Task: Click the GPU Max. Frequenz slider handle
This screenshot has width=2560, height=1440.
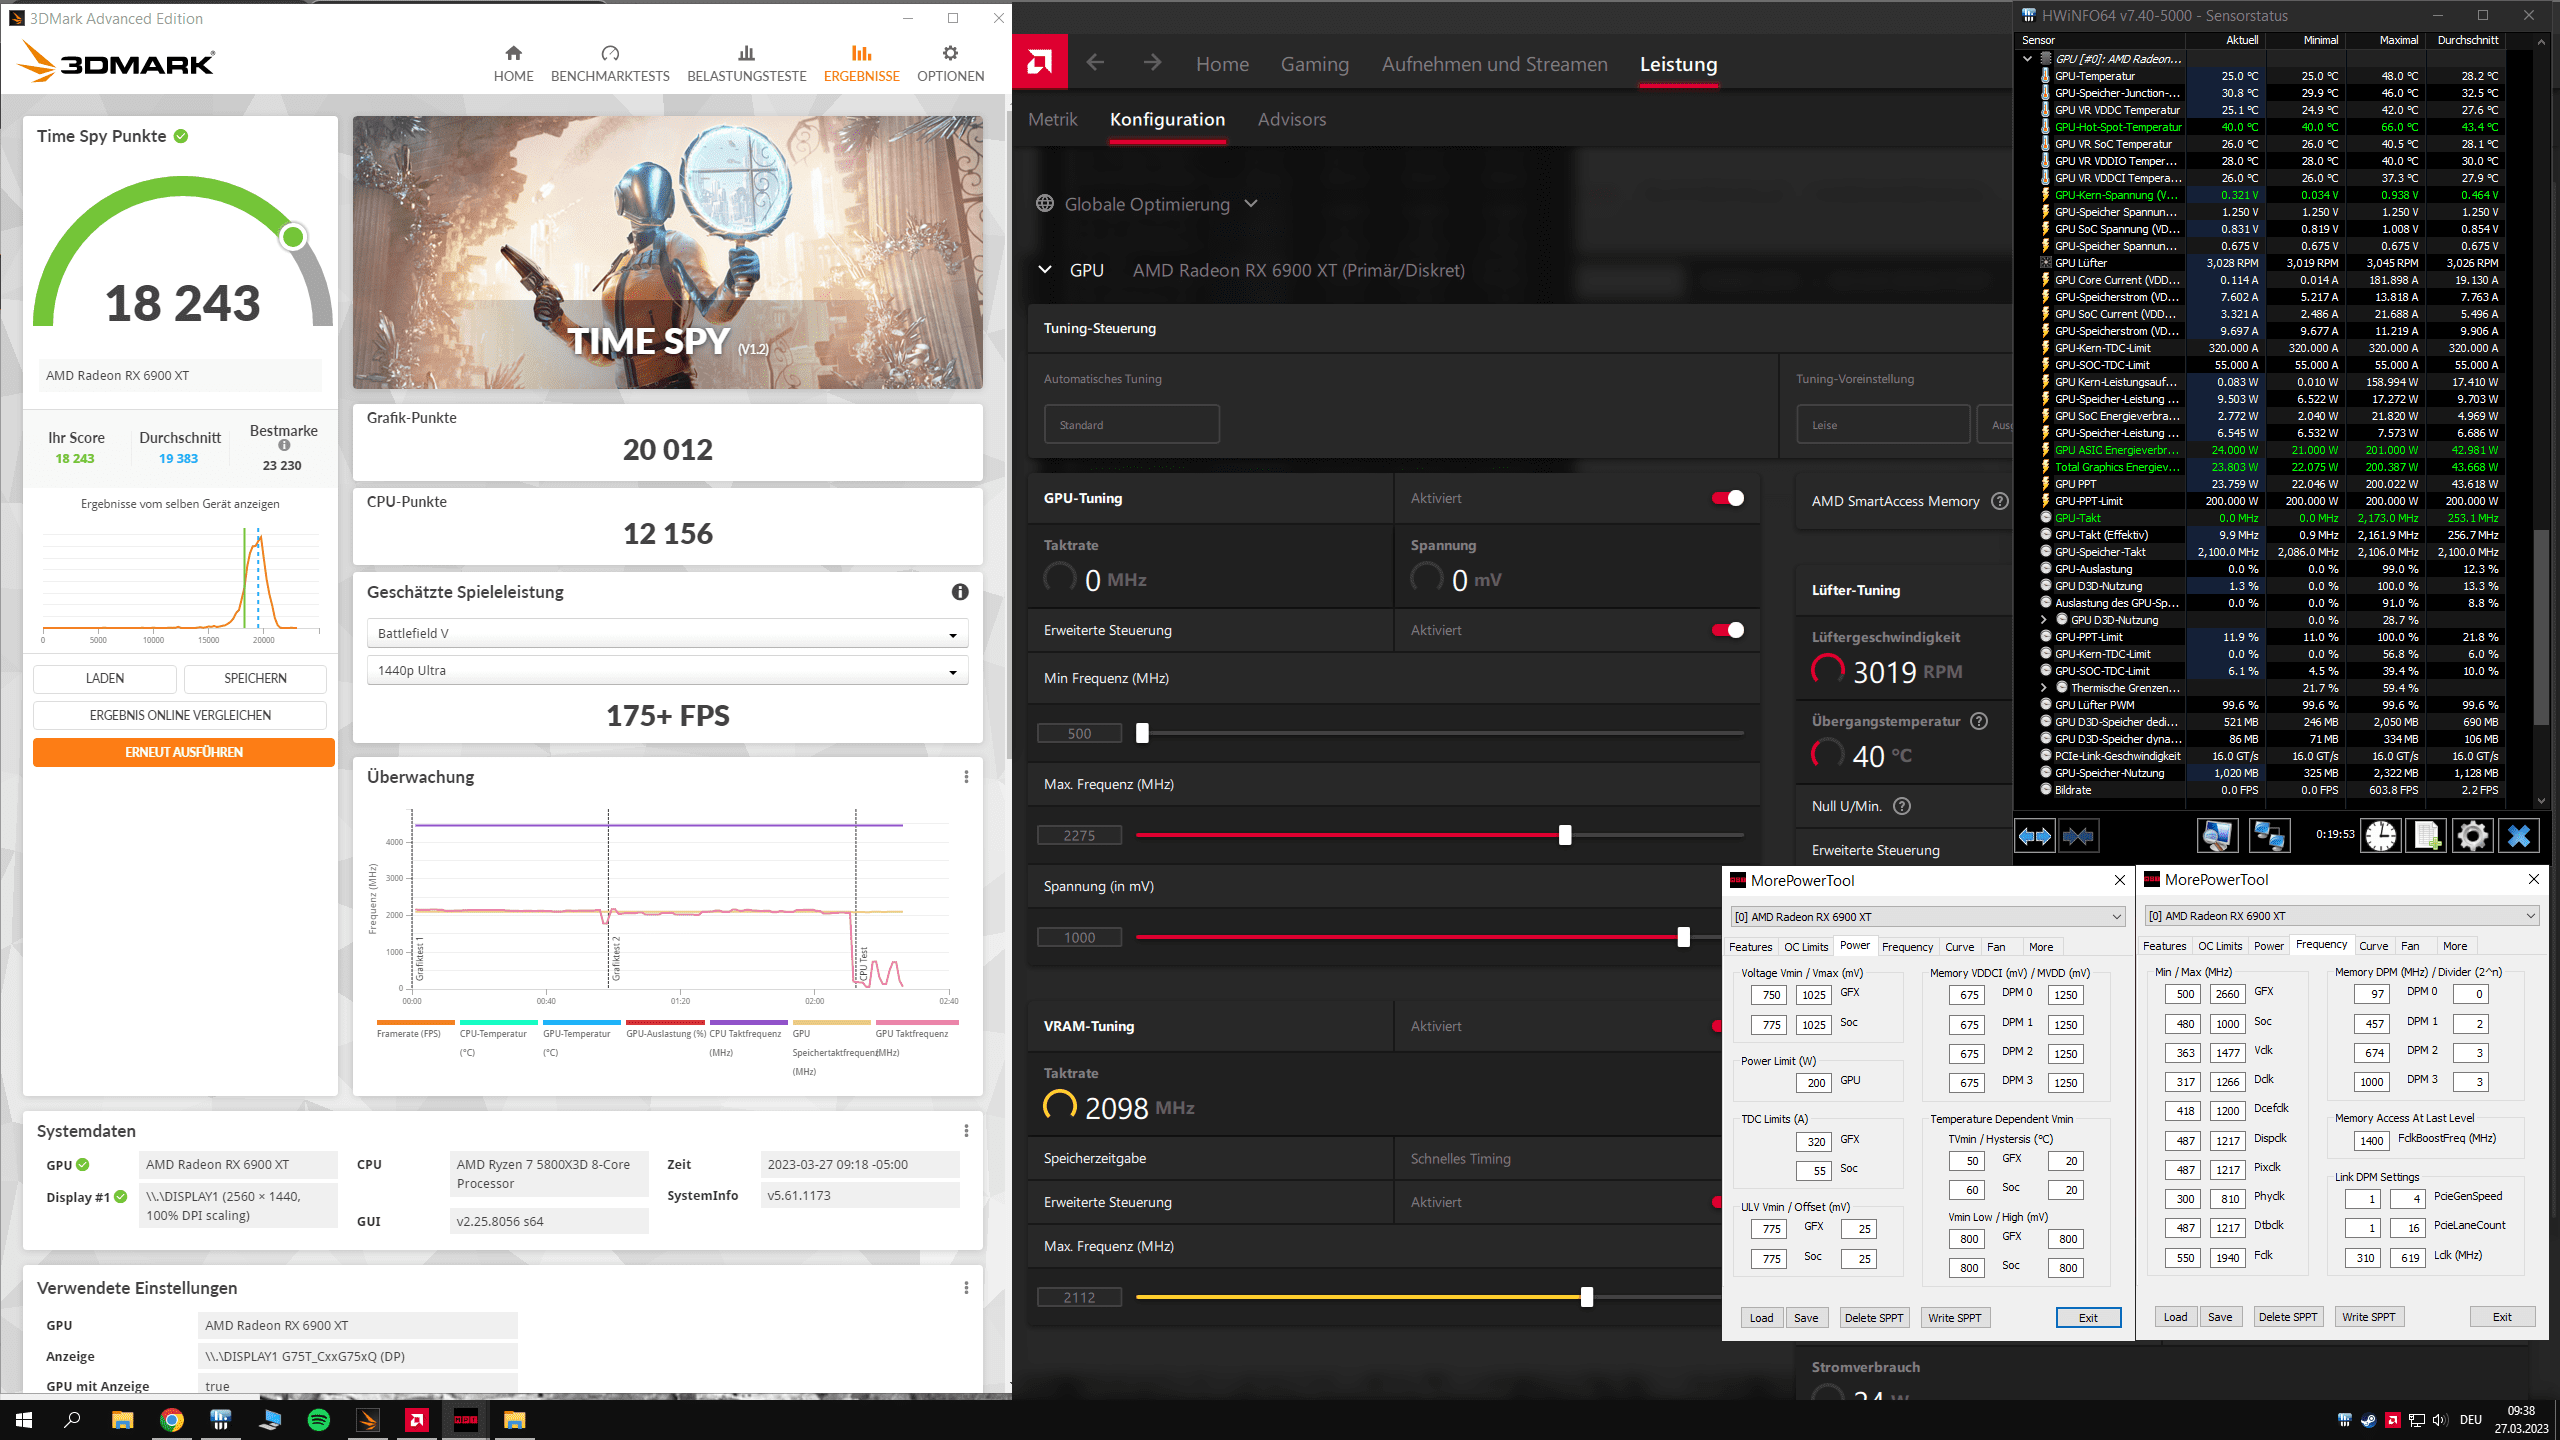Action: pyautogui.click(x=1565, y=835)
